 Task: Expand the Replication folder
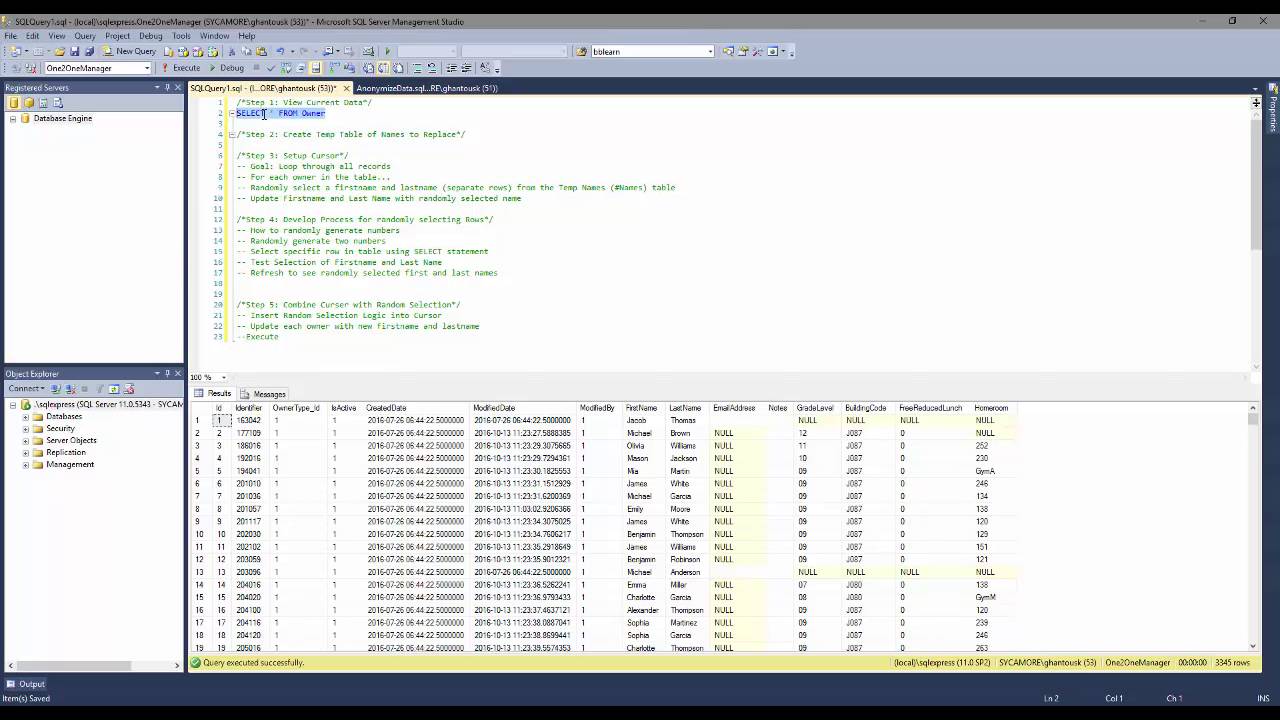26,452
